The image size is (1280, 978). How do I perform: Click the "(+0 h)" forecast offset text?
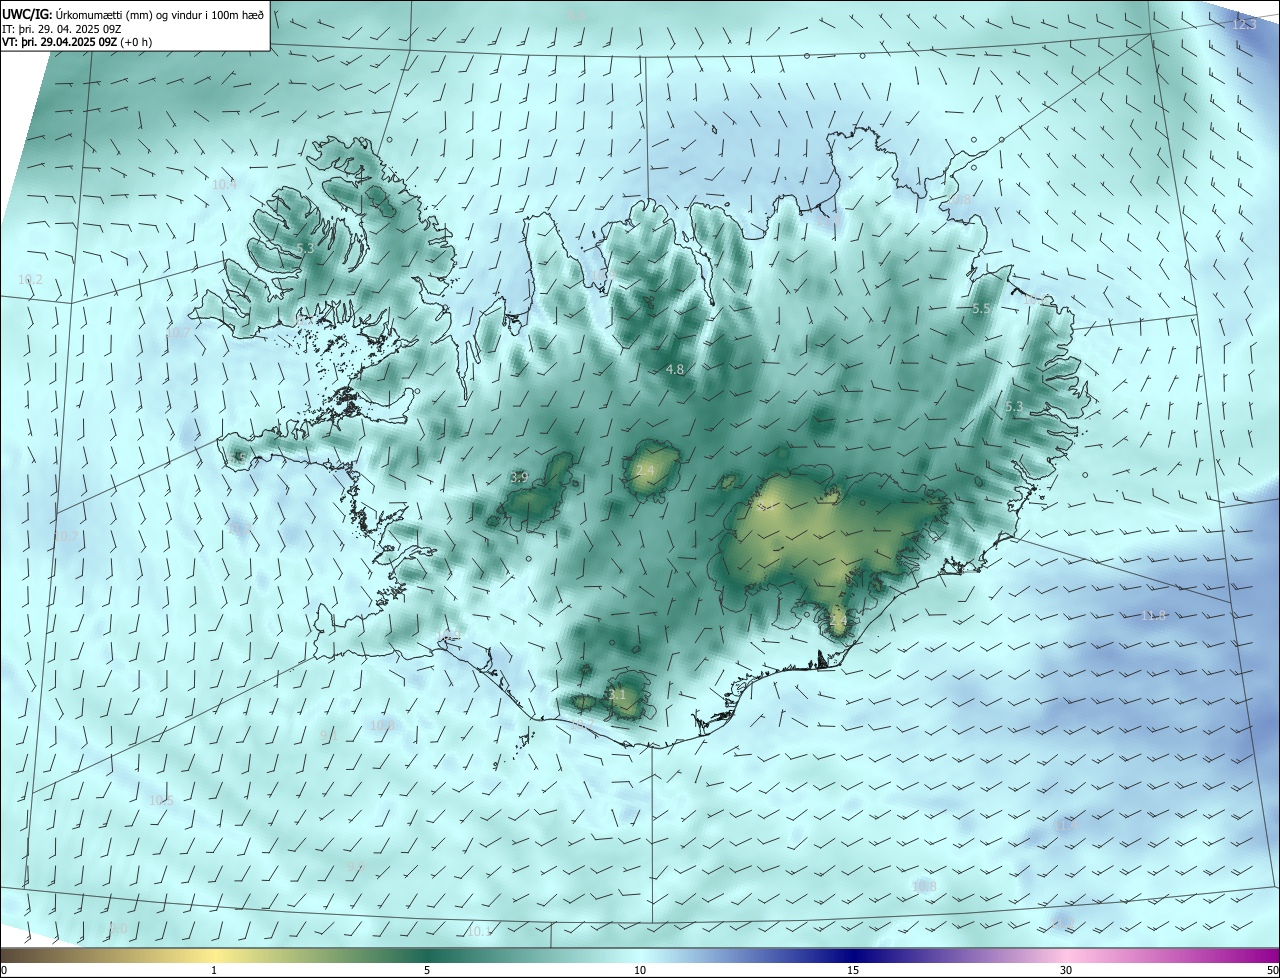click(x=135, y=42)
